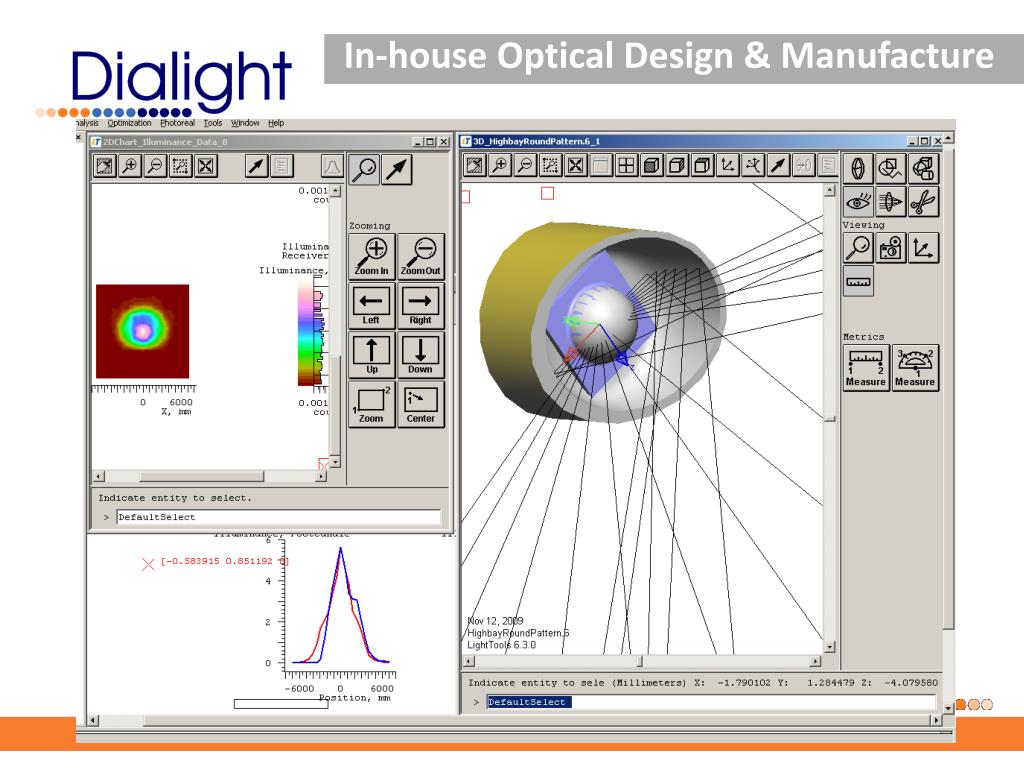Click the fit-all view icon in 3D toolbar
Viewport: 1024px width, 768px height.
575,166
